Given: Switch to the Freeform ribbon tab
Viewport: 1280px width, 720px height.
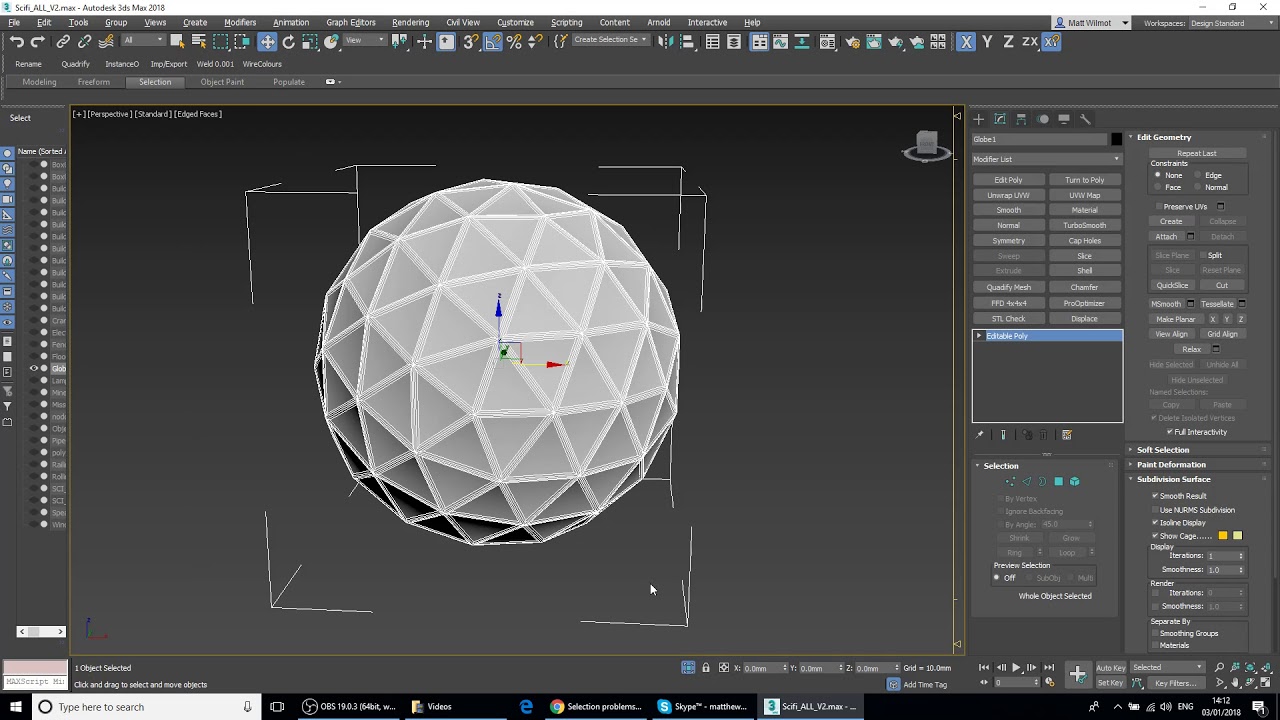Looking at the screenshot, I should tap(93, 82).
